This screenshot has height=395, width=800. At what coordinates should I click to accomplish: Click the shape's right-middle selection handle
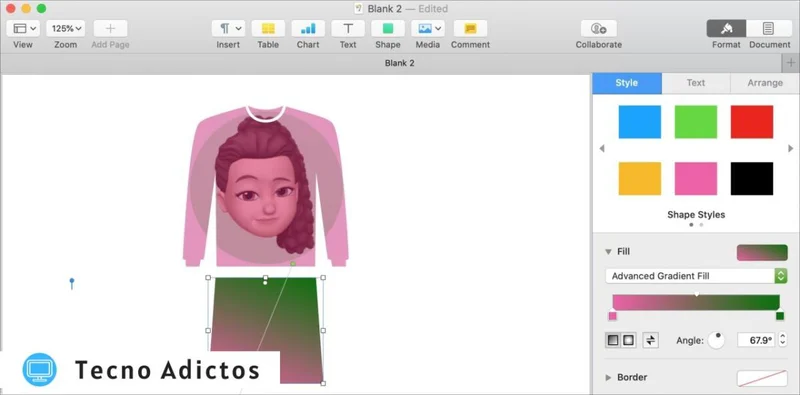pyautogui.click(x=323, y=331)
